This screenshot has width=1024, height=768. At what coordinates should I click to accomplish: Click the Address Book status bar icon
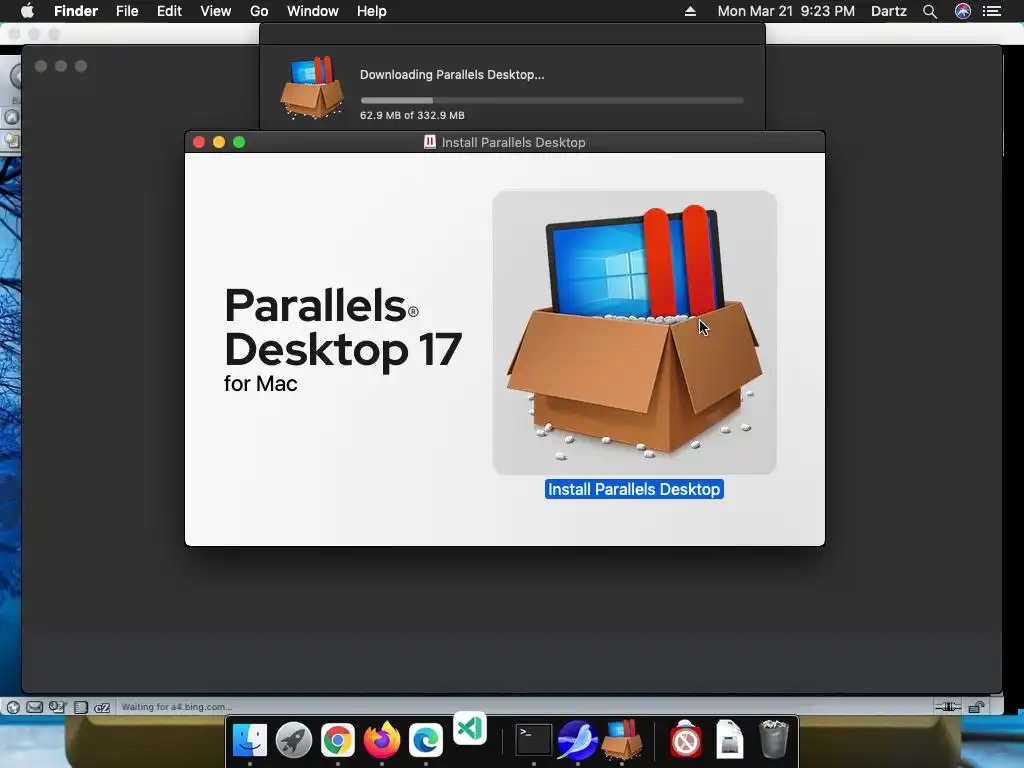click(80, 707)
